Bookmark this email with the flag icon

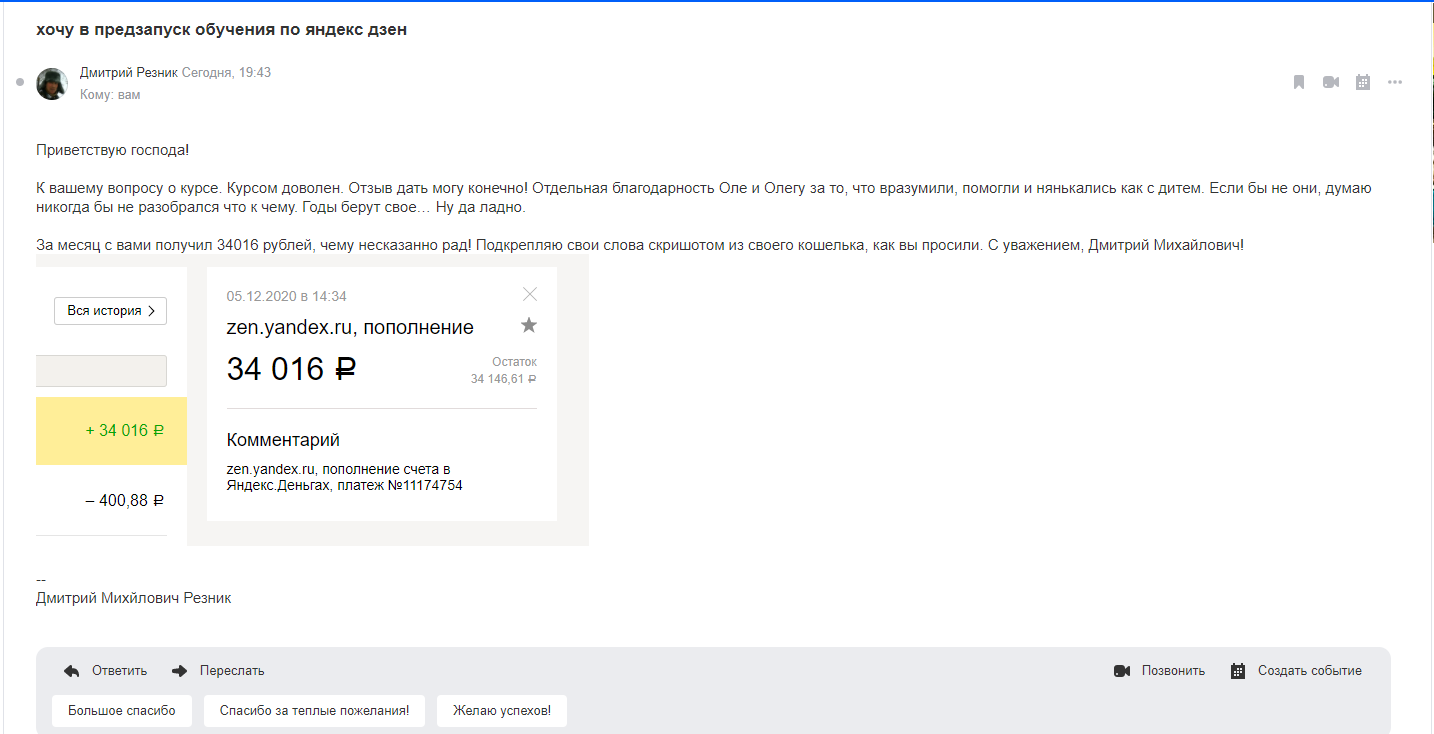(x=1299, y=82)
